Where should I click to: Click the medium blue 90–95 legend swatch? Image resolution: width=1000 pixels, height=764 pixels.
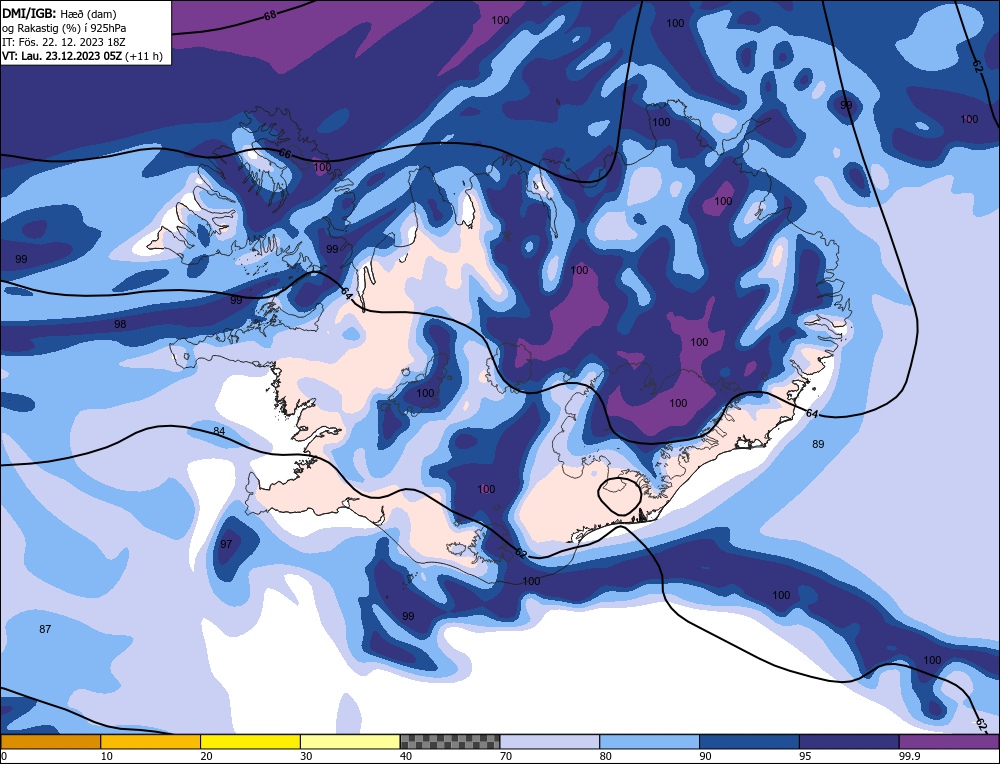click(749, 742)
